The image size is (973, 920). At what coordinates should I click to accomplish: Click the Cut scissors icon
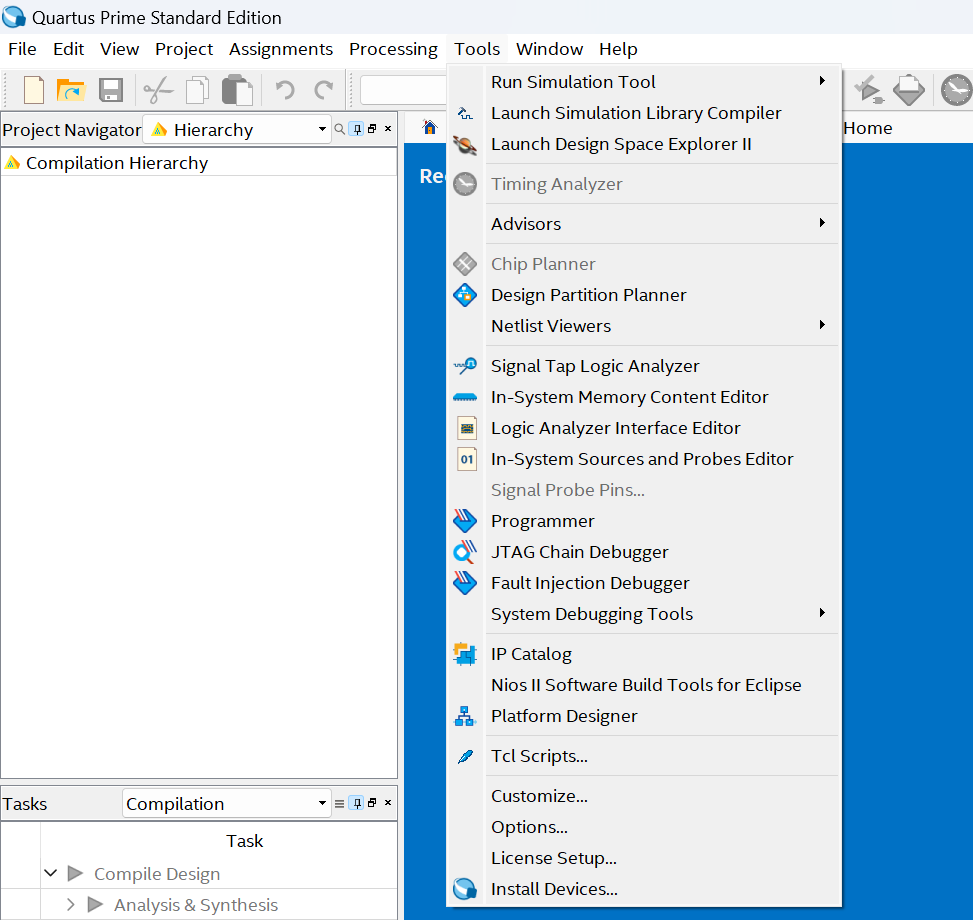click(x=158, y=91)
